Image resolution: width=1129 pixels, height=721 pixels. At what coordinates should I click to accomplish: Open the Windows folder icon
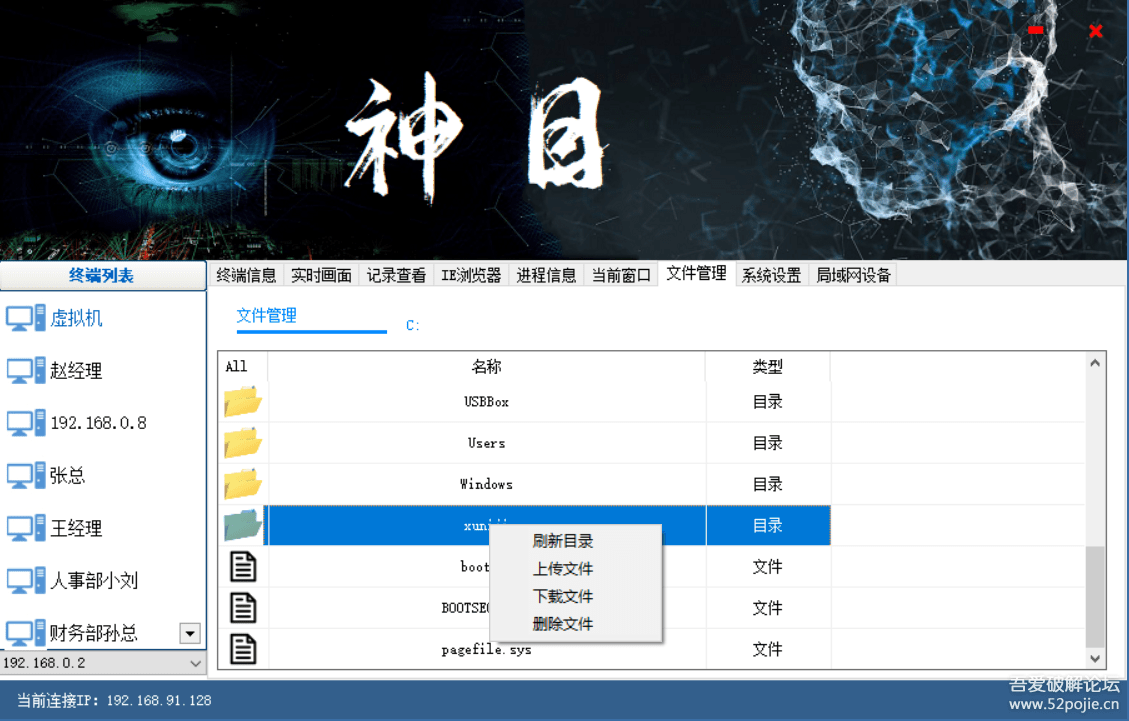(x=241, y=484)
